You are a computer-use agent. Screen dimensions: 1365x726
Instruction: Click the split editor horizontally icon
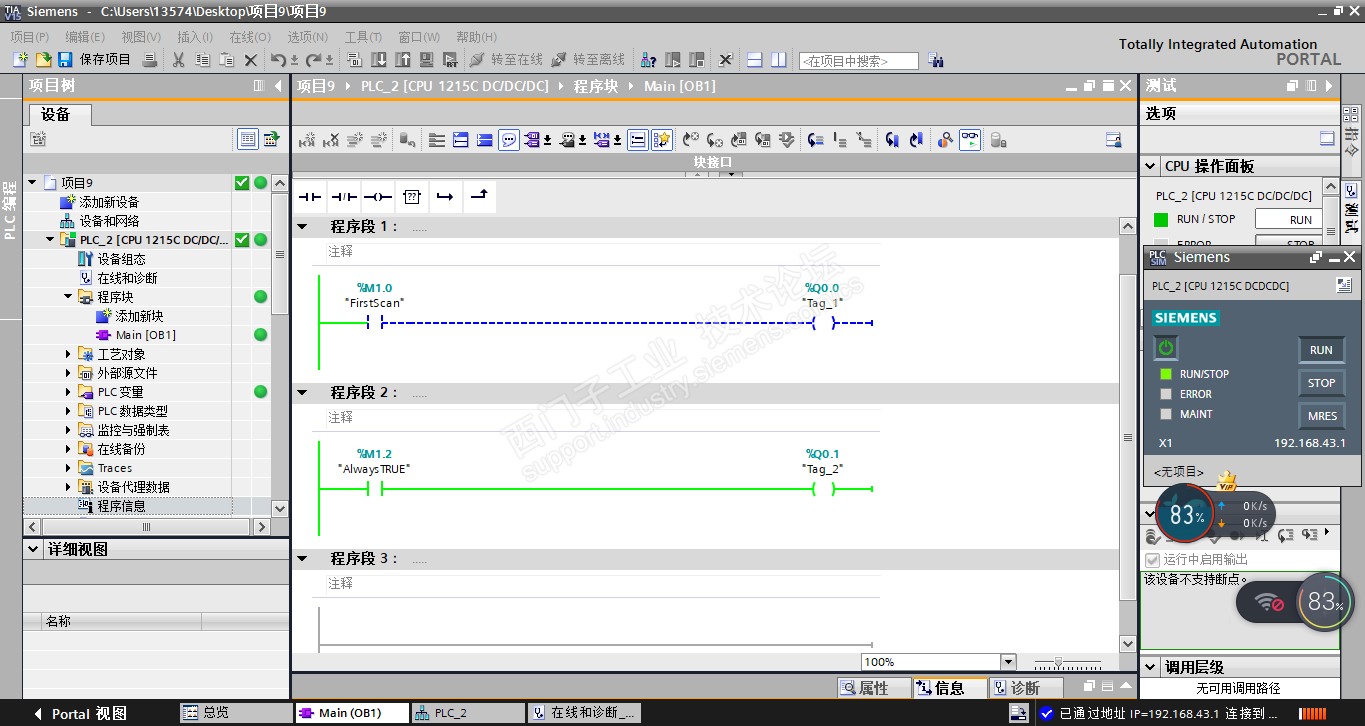755,60
